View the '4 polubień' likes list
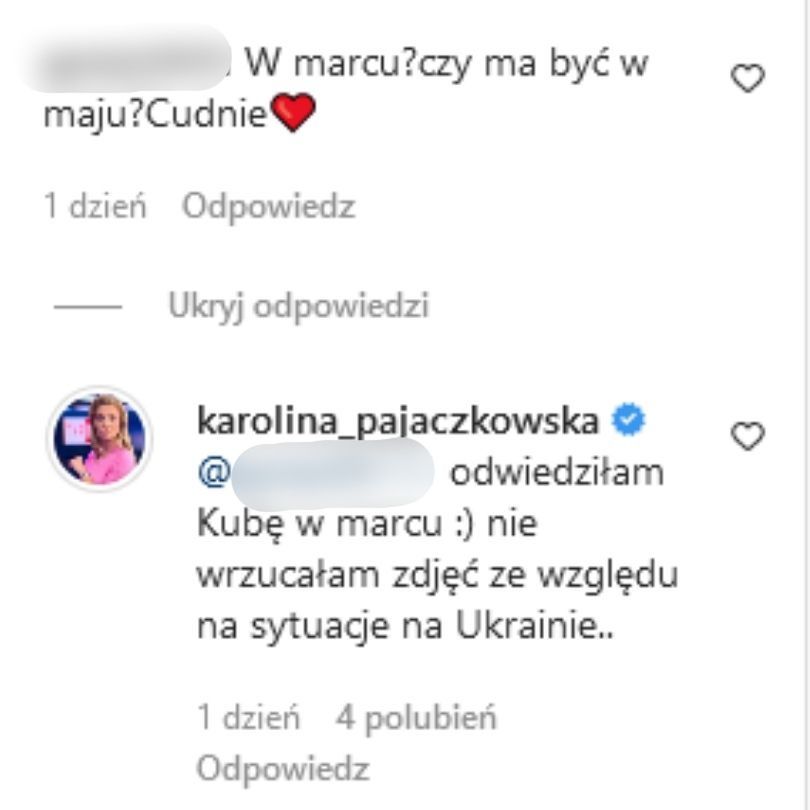810x810 pixels. (416, 718)
